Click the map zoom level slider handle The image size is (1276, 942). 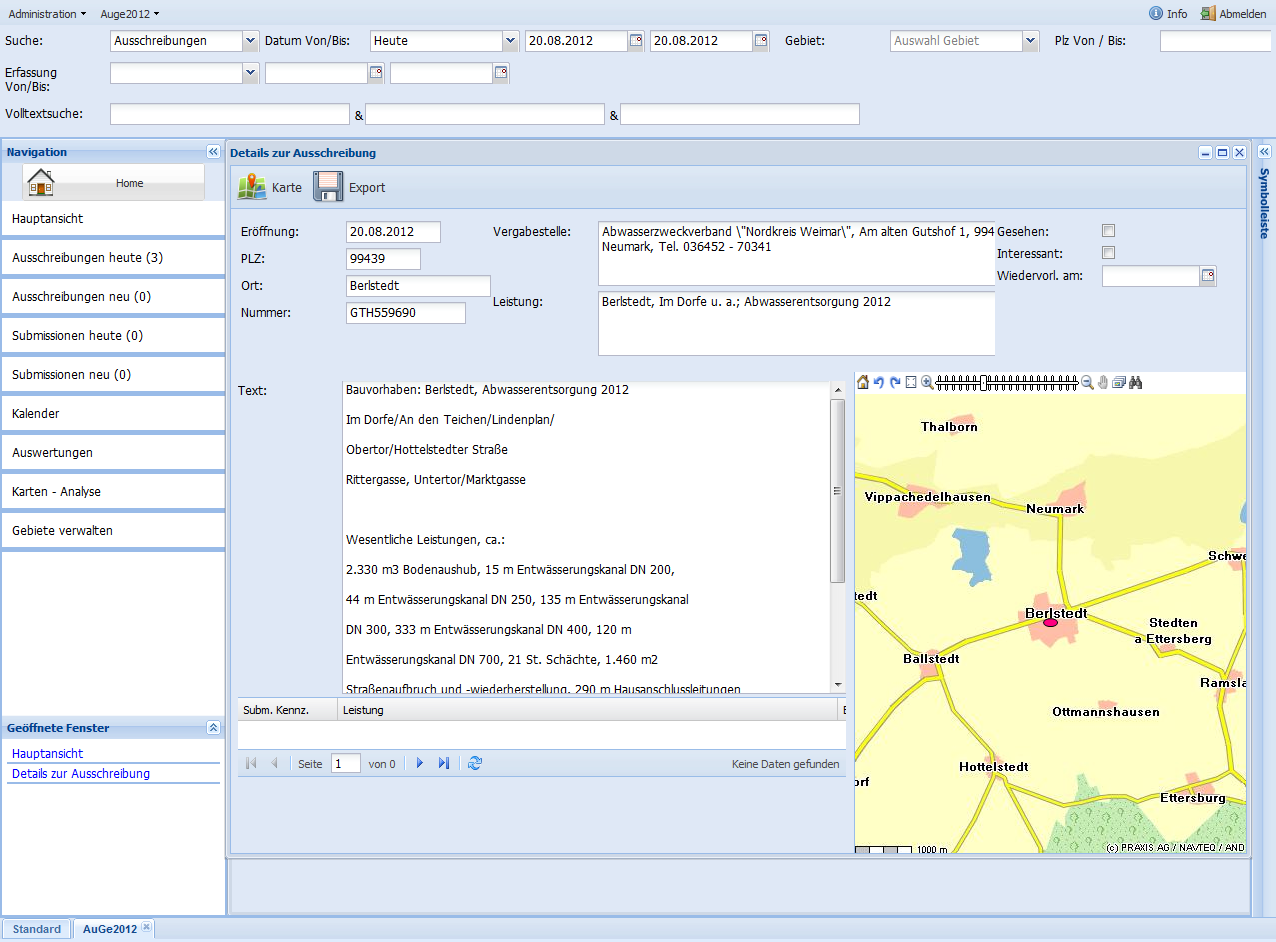(984, 383)
